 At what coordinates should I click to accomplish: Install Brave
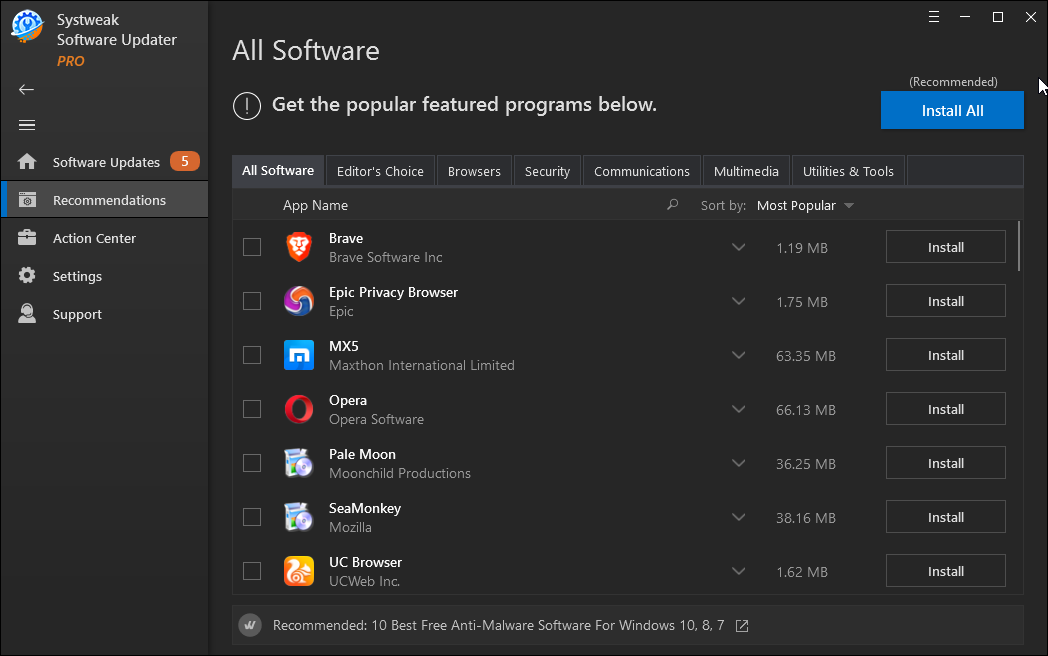pos(946,247)
